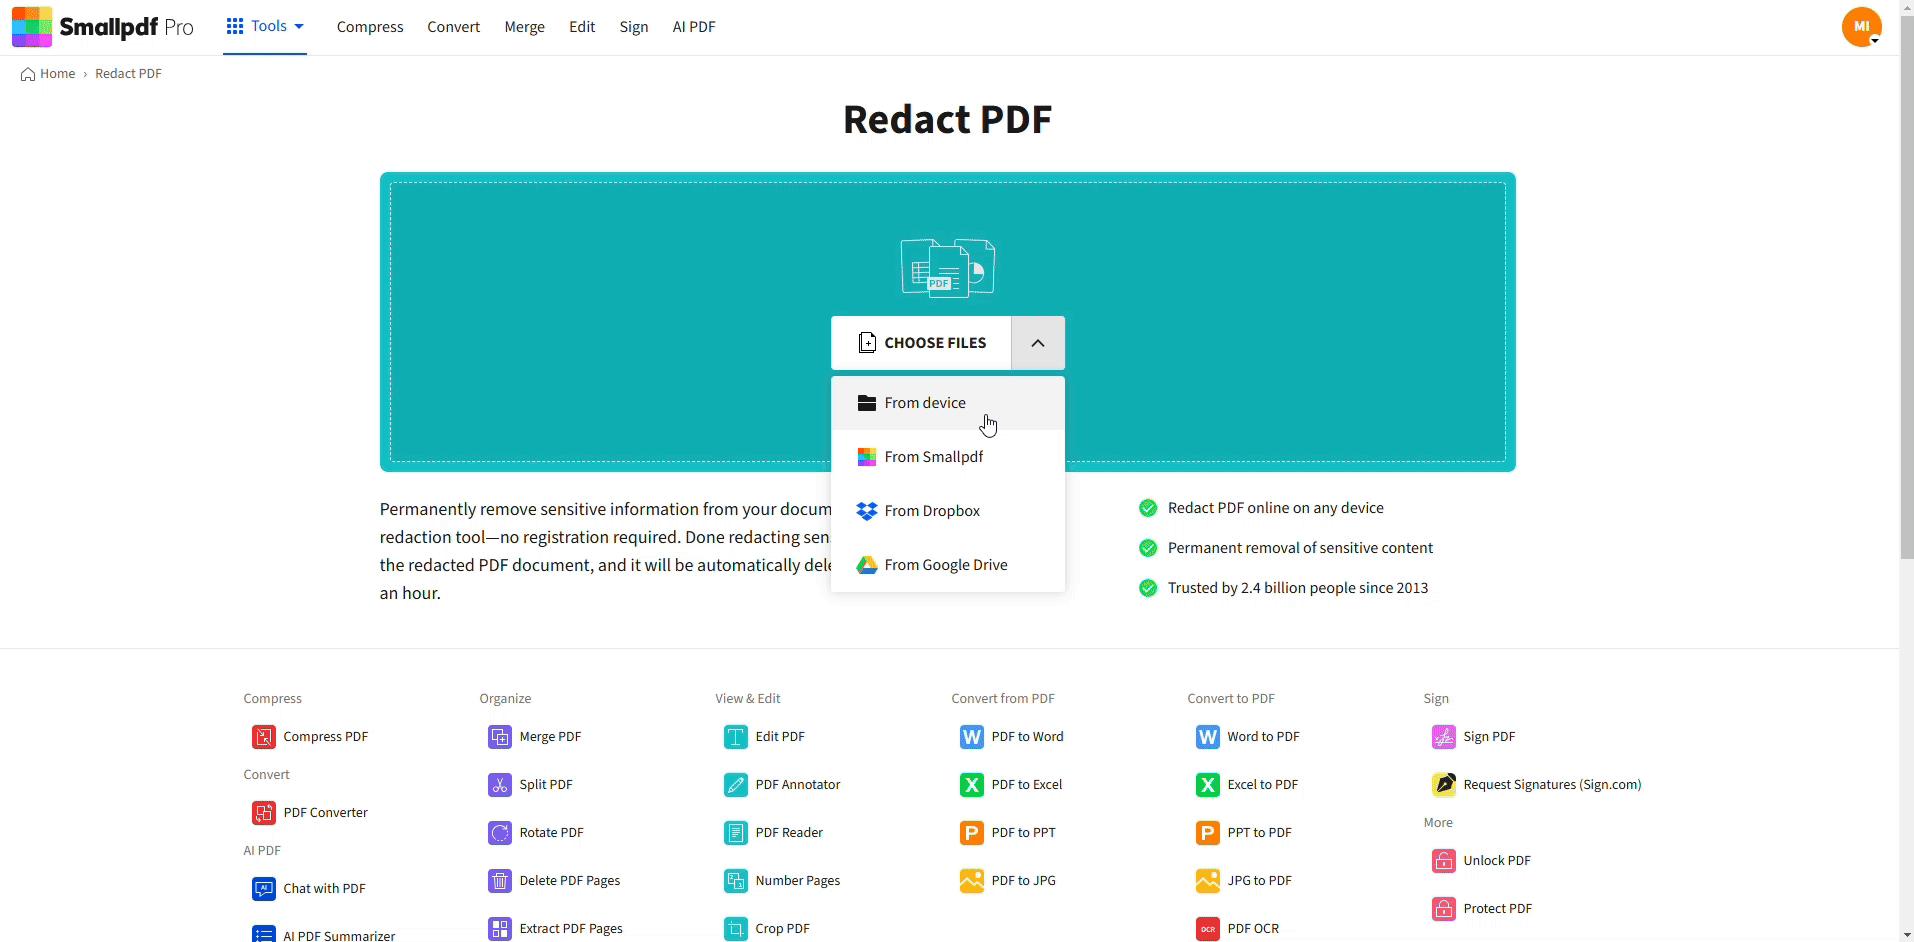Select the PDF Annotator icon
The height and width of the screenshot is (942, 1914).
point(737,785)
